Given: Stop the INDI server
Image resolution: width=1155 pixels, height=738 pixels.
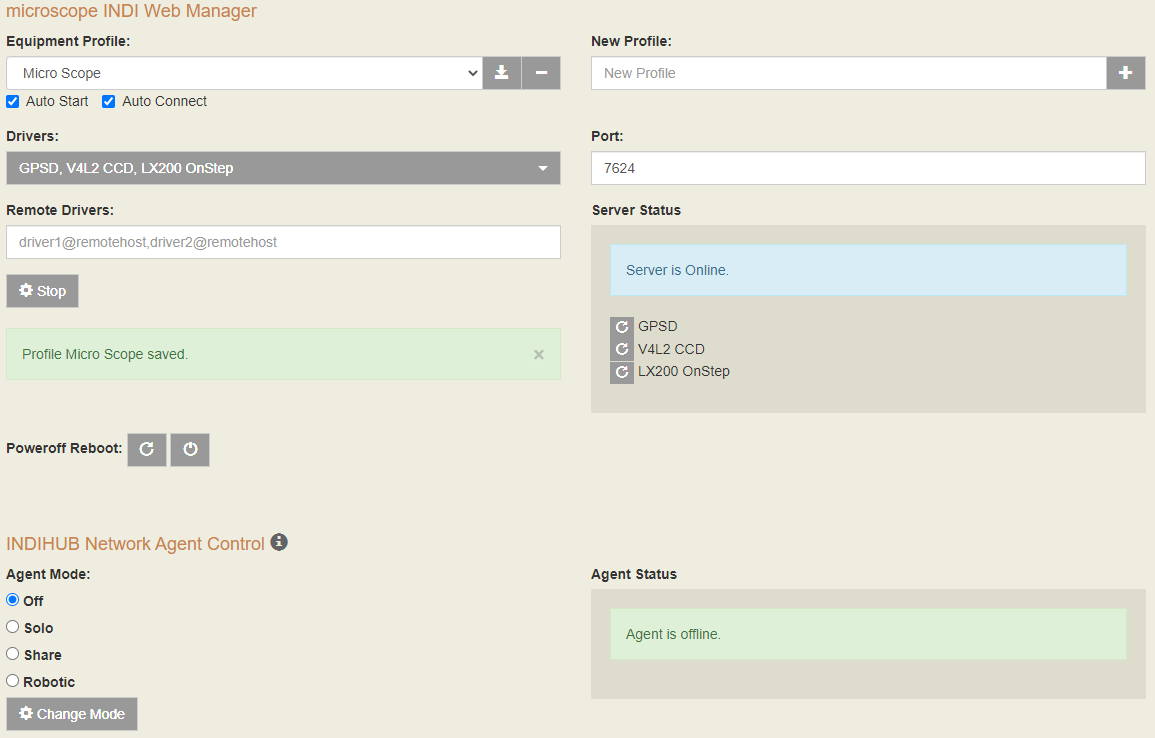Looking at the screenshot, I should click(42, 291).
